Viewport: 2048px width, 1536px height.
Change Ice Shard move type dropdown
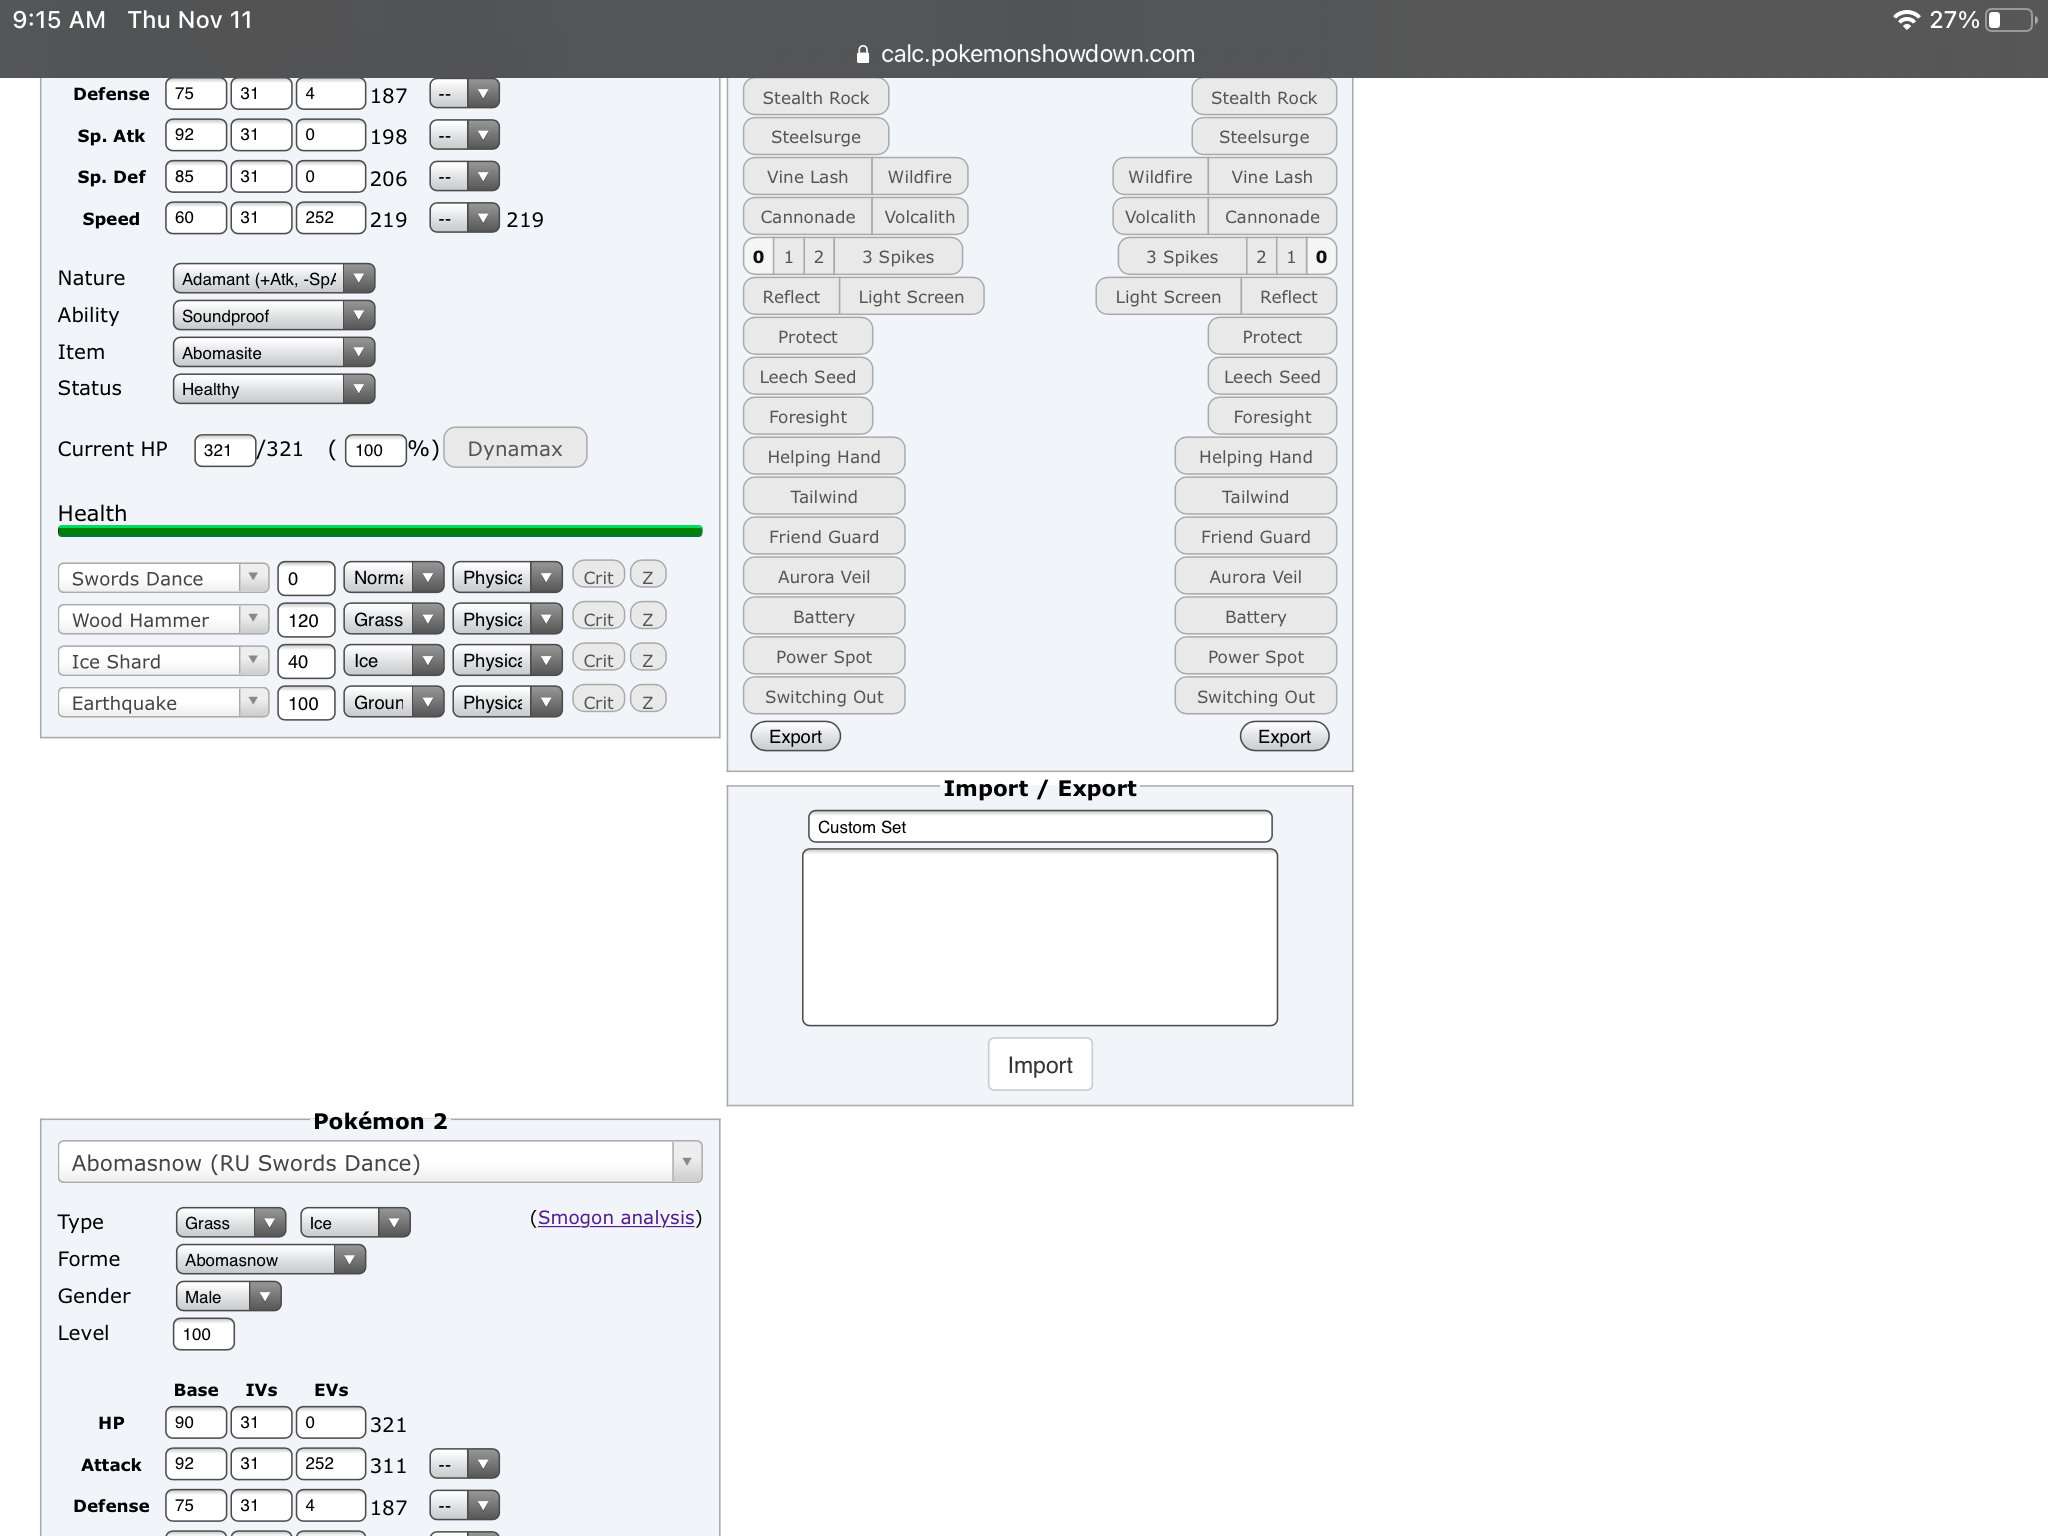point(393,660)
